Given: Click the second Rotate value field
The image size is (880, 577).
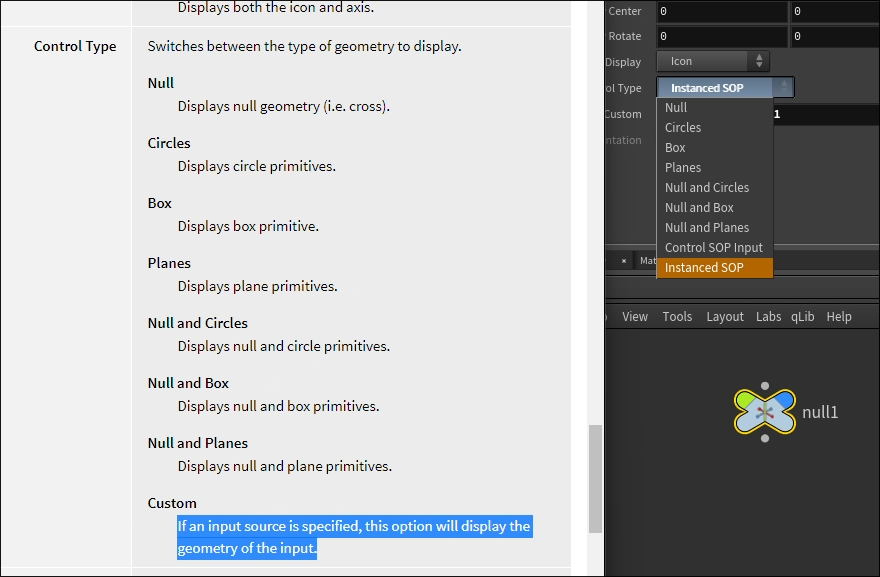Looking at the screenshot, I should click(x=835, y=36).
